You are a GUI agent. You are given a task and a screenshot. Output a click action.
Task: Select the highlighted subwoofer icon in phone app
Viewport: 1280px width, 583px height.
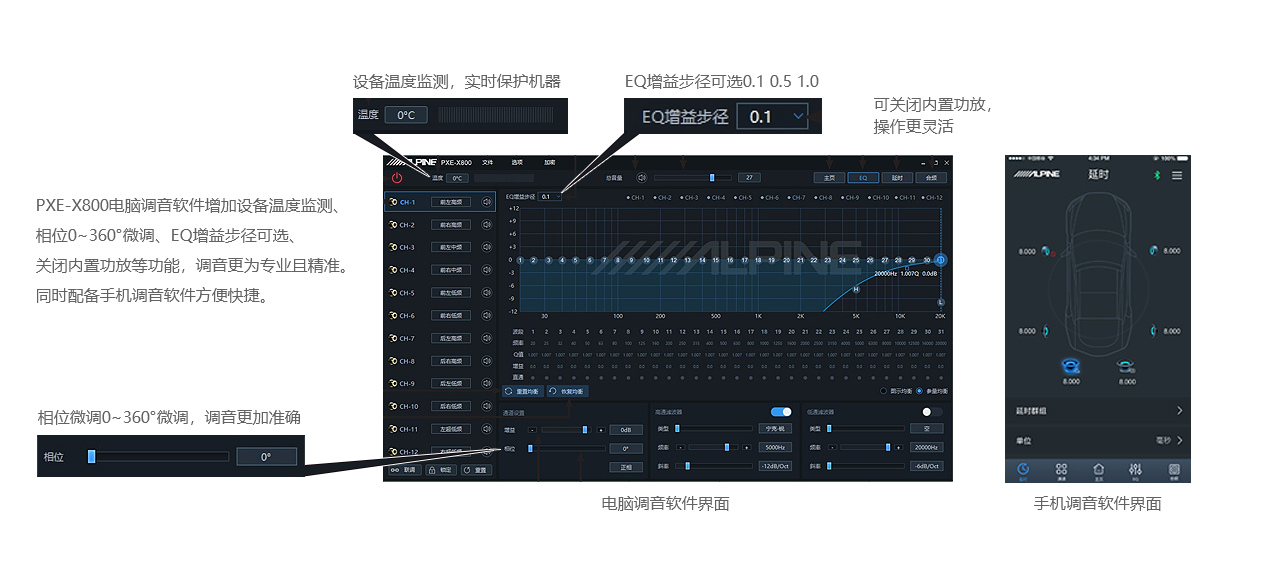pyautogui.click(x=1070, y=366)
